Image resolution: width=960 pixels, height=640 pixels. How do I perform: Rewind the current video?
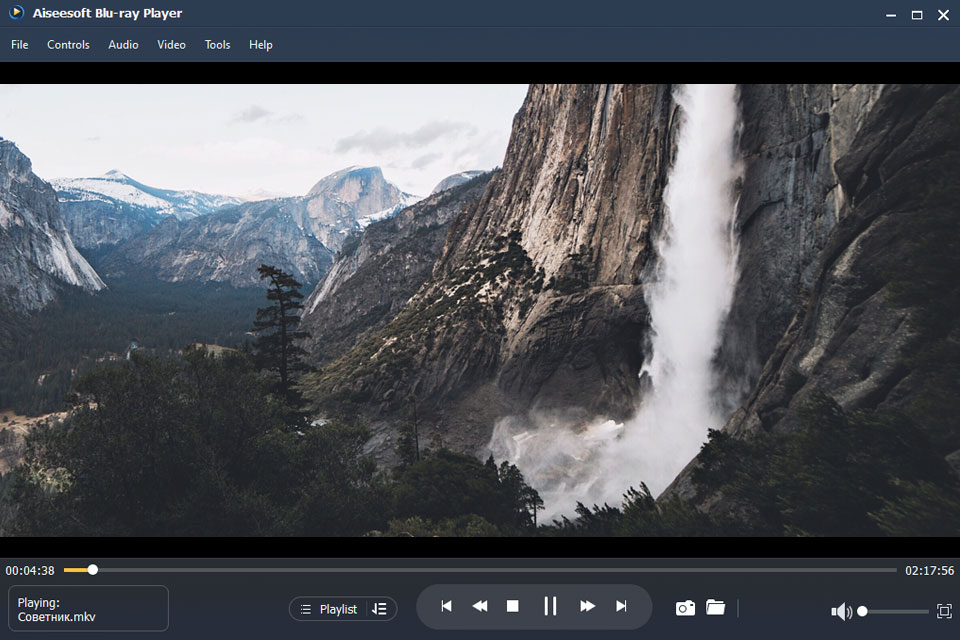tap(480, 606)
